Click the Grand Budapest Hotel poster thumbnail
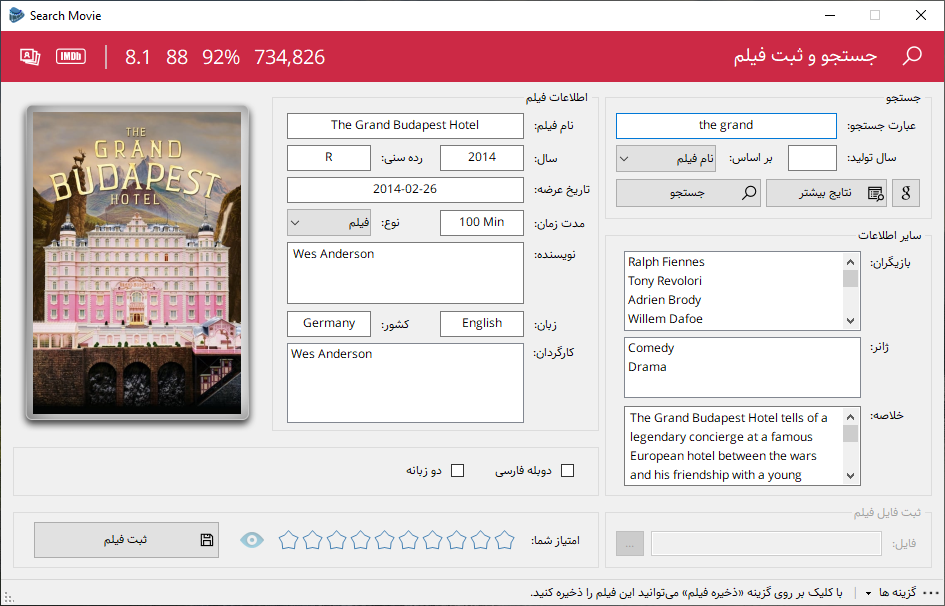This screenshot has width=945, height=606. pos(137,263)
